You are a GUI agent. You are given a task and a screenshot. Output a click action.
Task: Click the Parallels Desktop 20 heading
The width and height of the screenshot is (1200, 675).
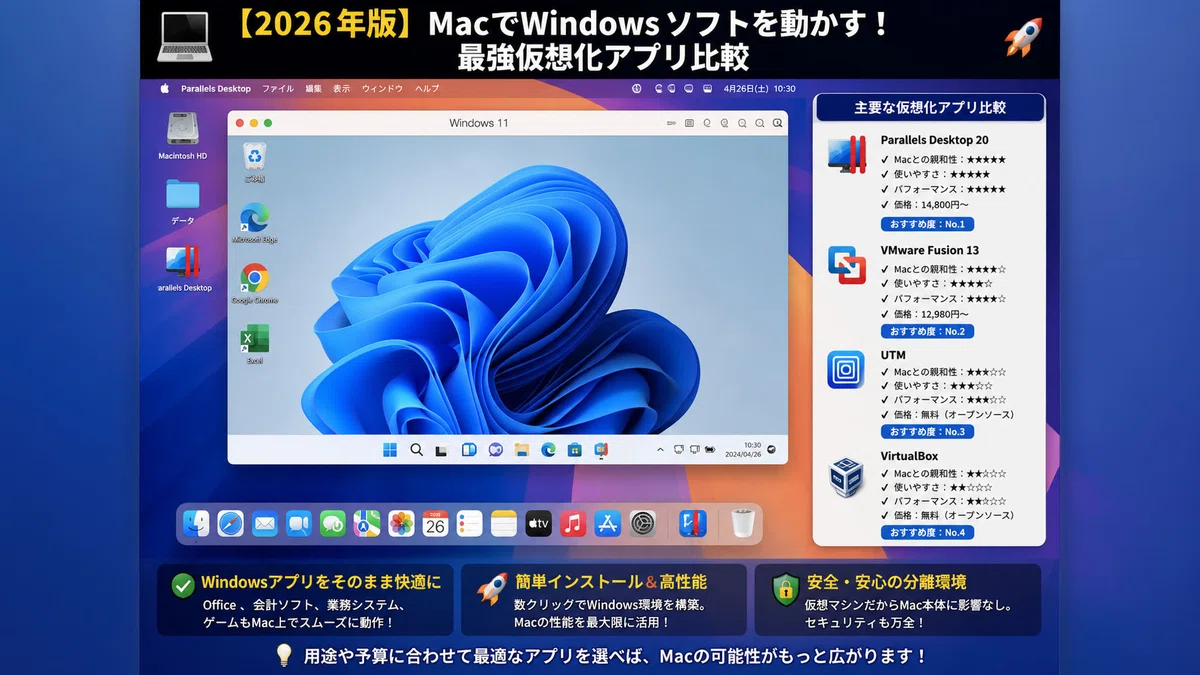pyautogui.click(x=934, y=140)
